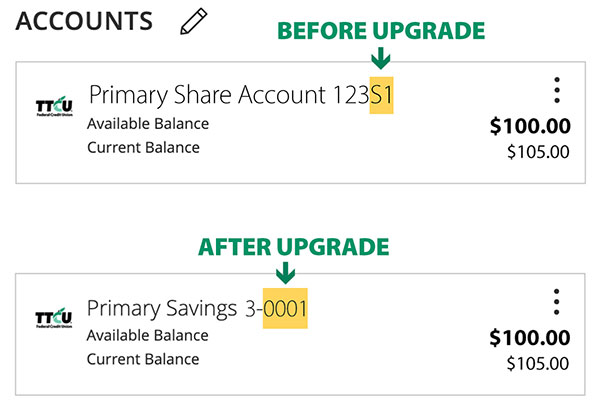This screenshot has width=600, height=404.
Task: Click the $105.00 current balance in Primary Savings
Action: click(x=538, y=363)
